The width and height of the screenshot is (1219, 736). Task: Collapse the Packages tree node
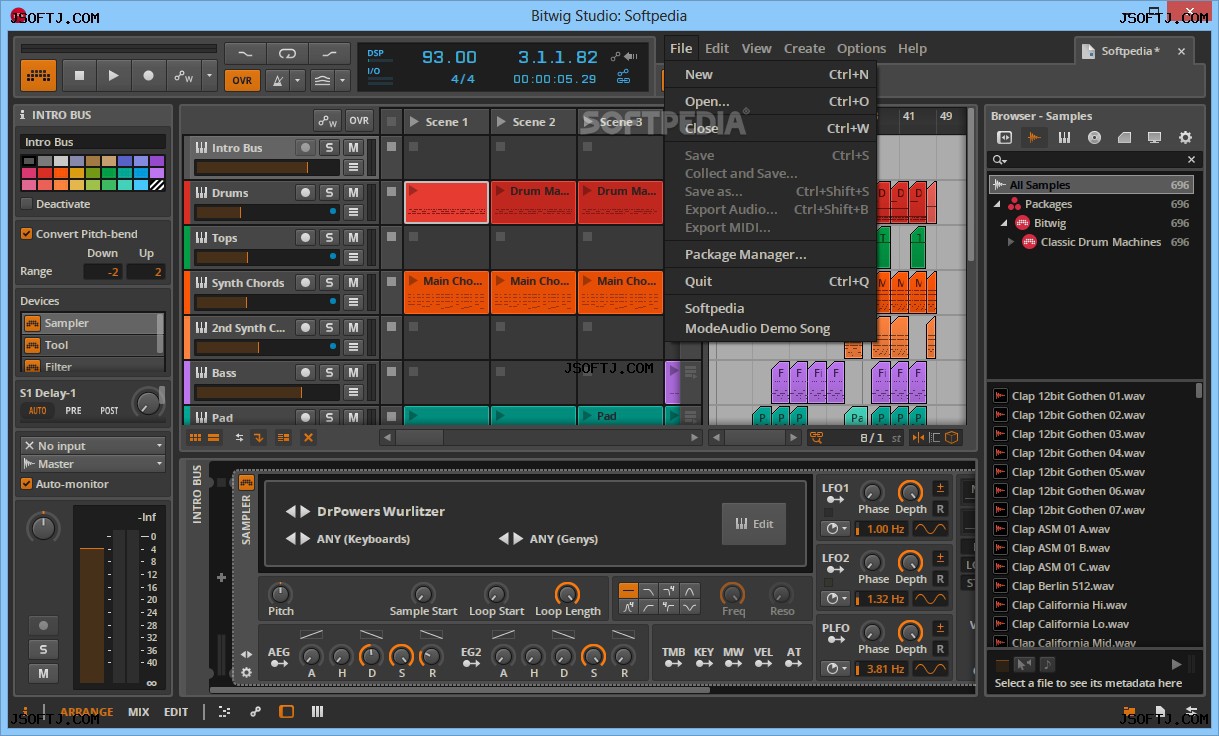coord(997,204)
